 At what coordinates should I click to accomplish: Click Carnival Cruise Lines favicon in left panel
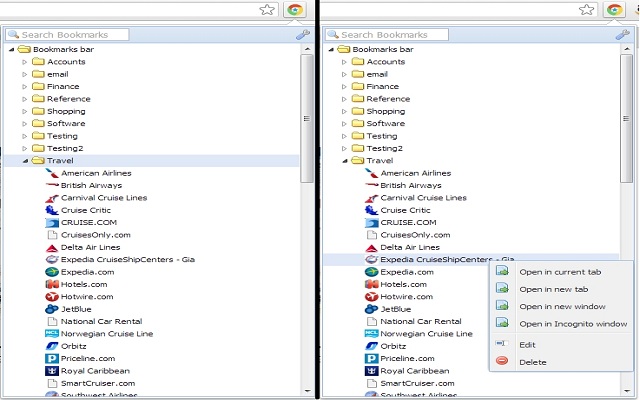52,198
